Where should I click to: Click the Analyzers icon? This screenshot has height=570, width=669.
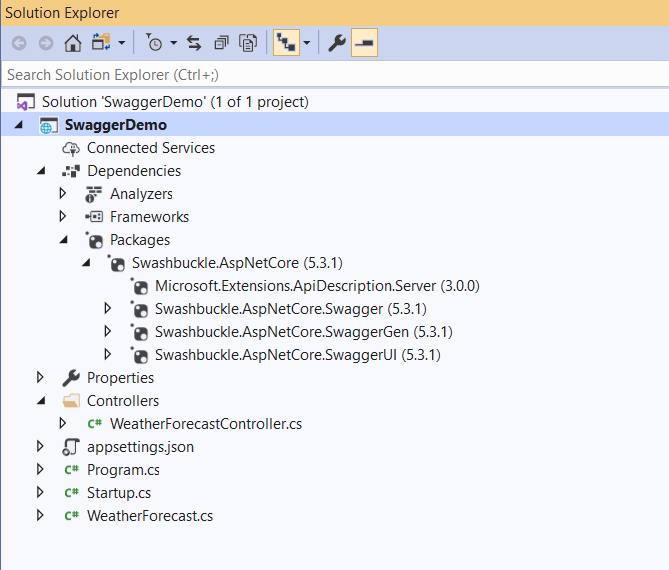click(x=93, y=194)
